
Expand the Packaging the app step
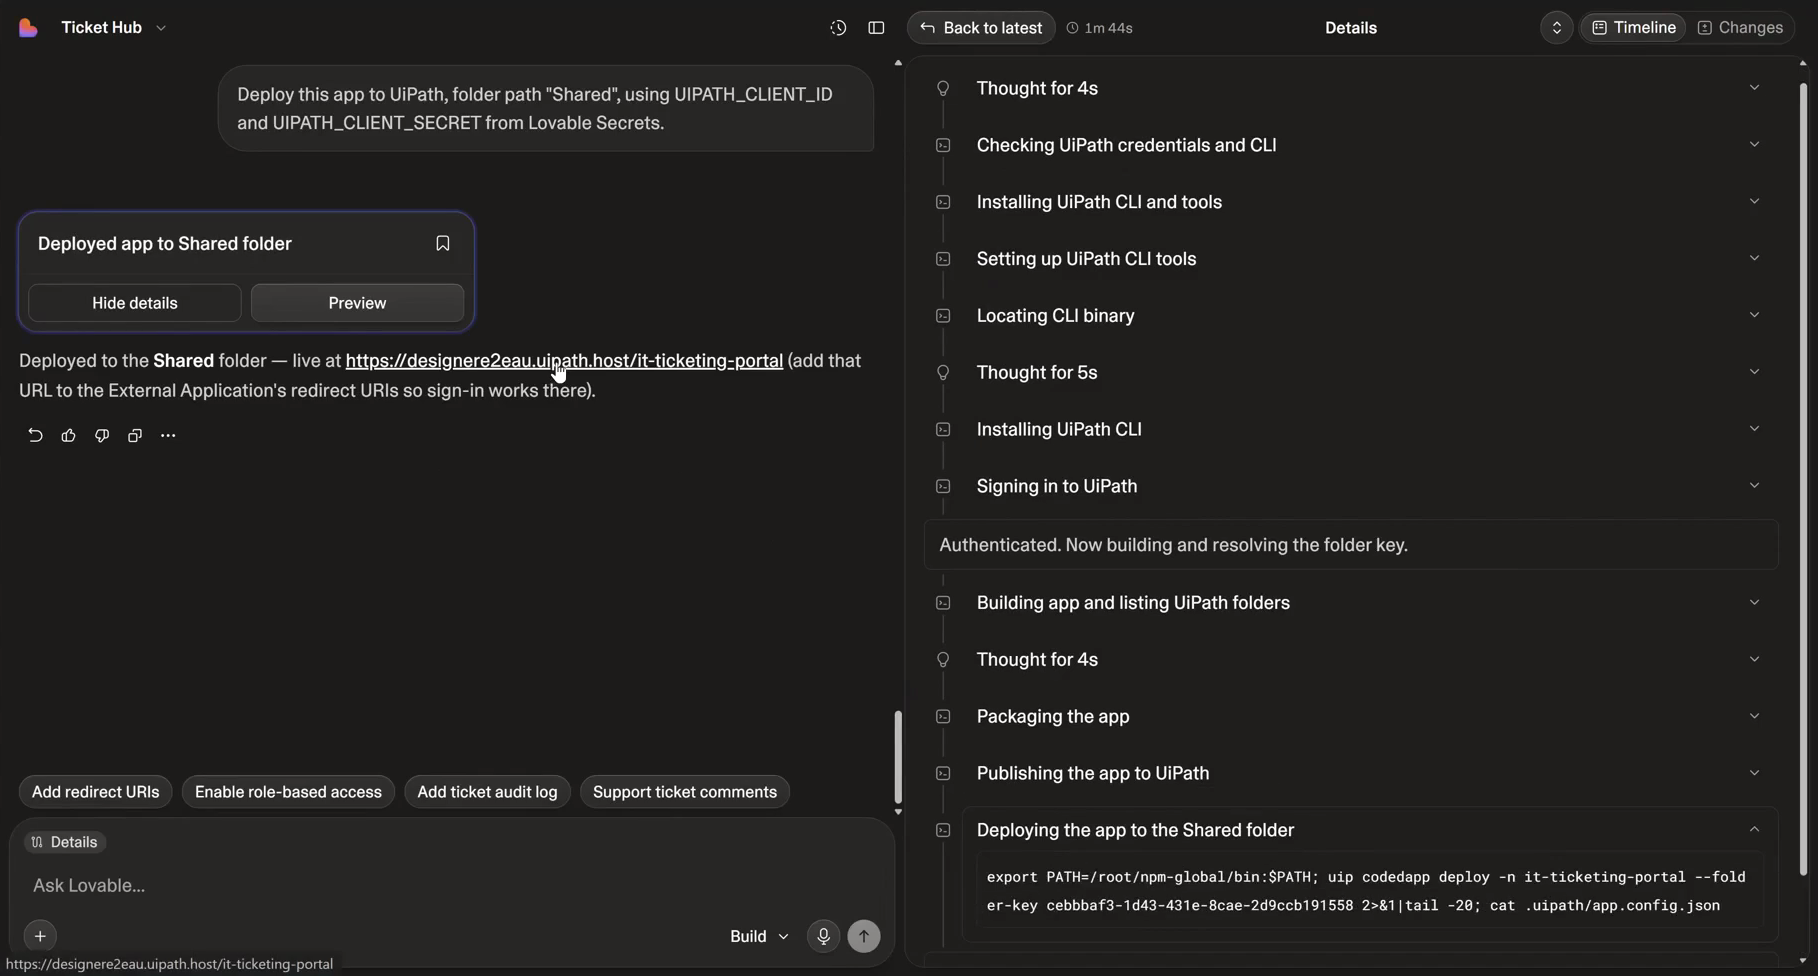coord(1754,717)
